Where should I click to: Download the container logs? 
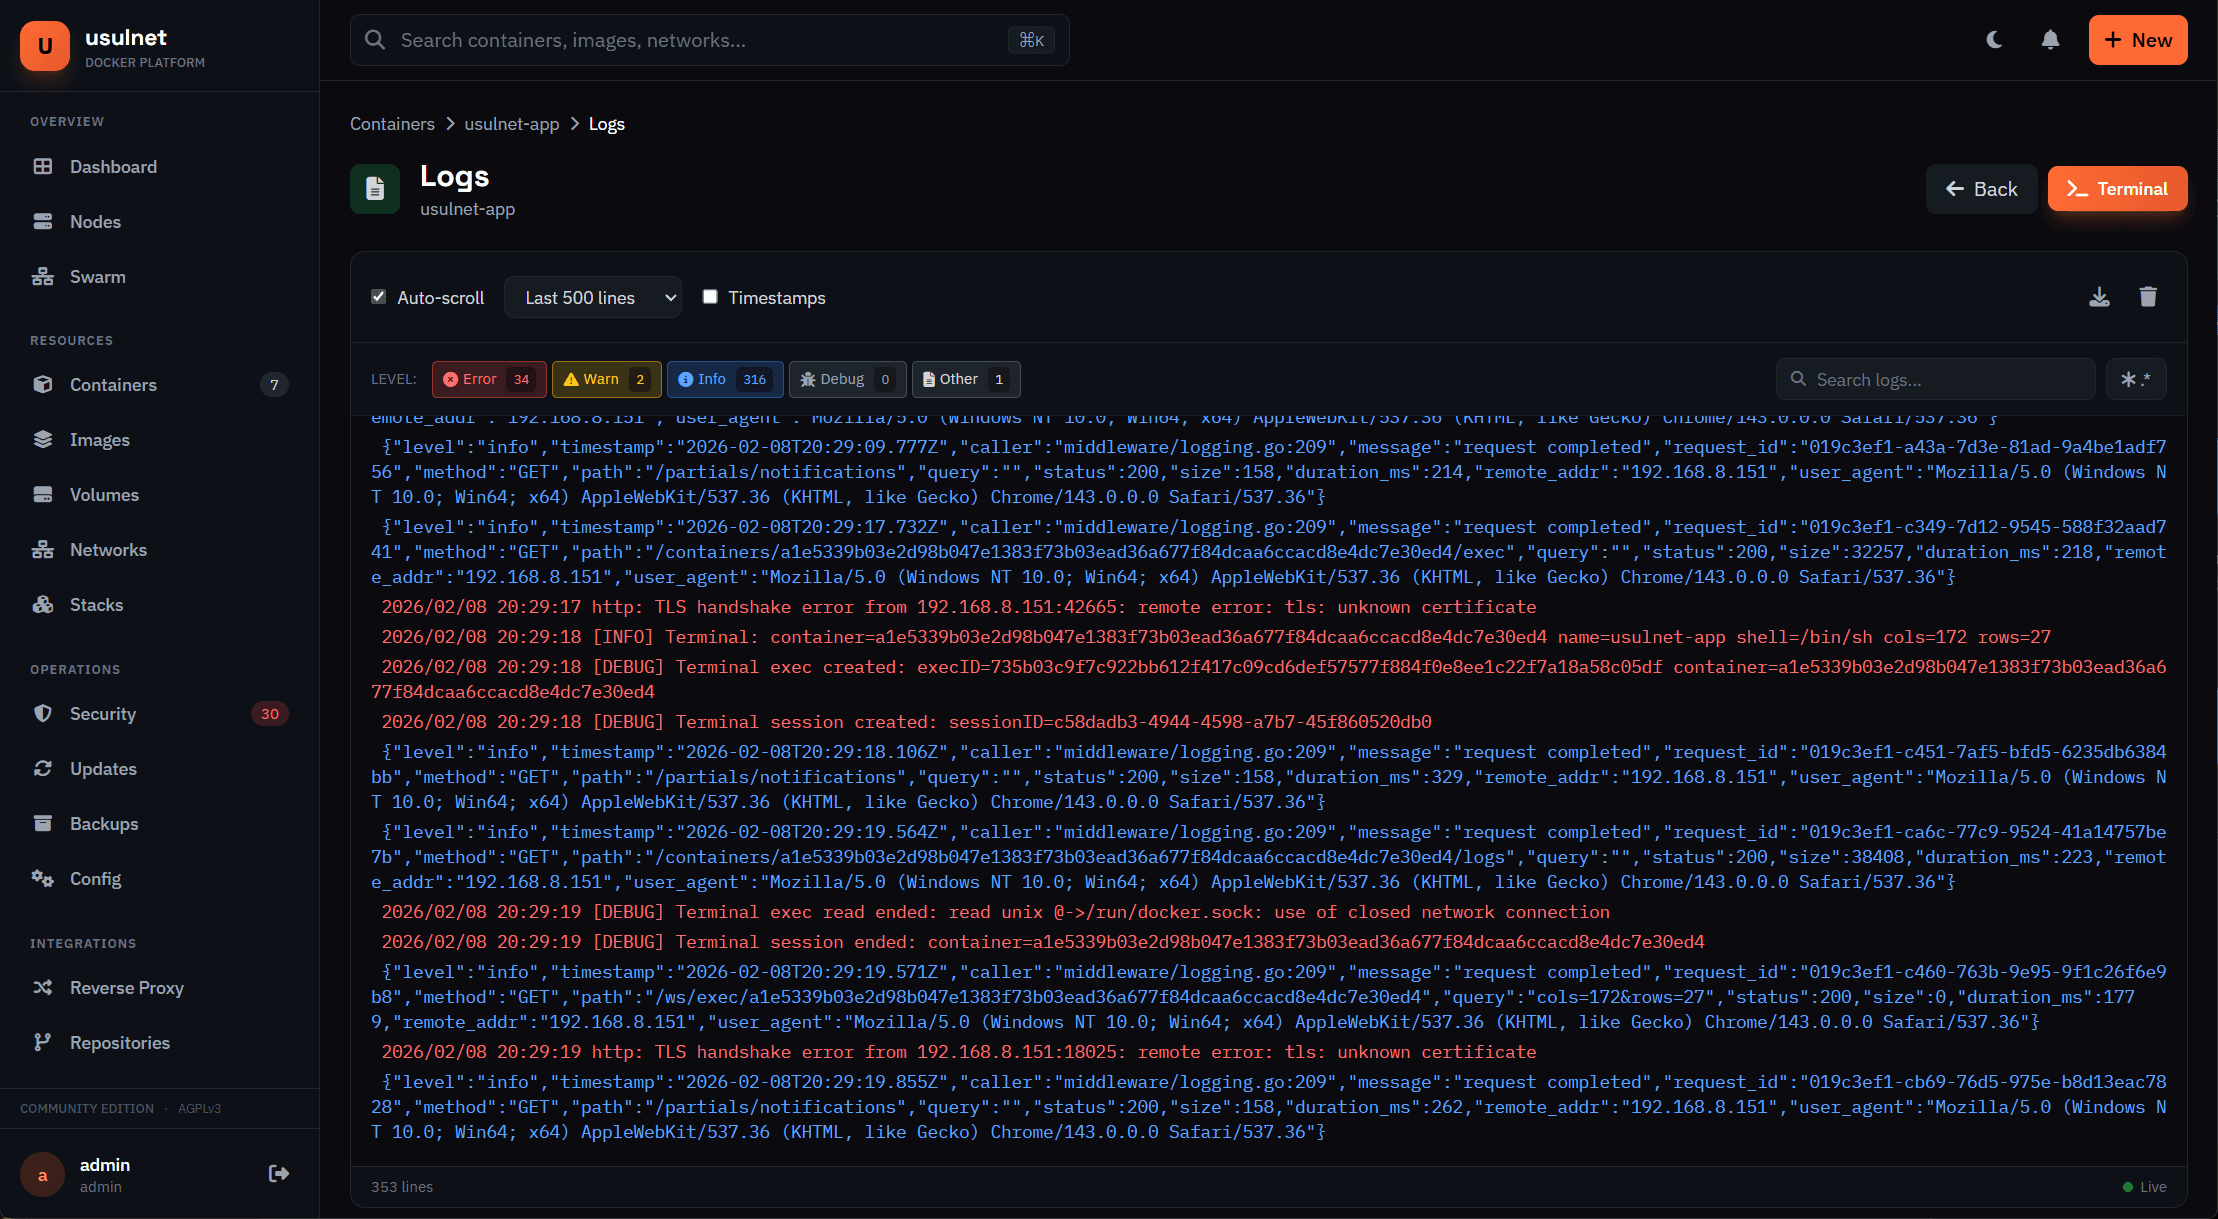pos(2099,296)
